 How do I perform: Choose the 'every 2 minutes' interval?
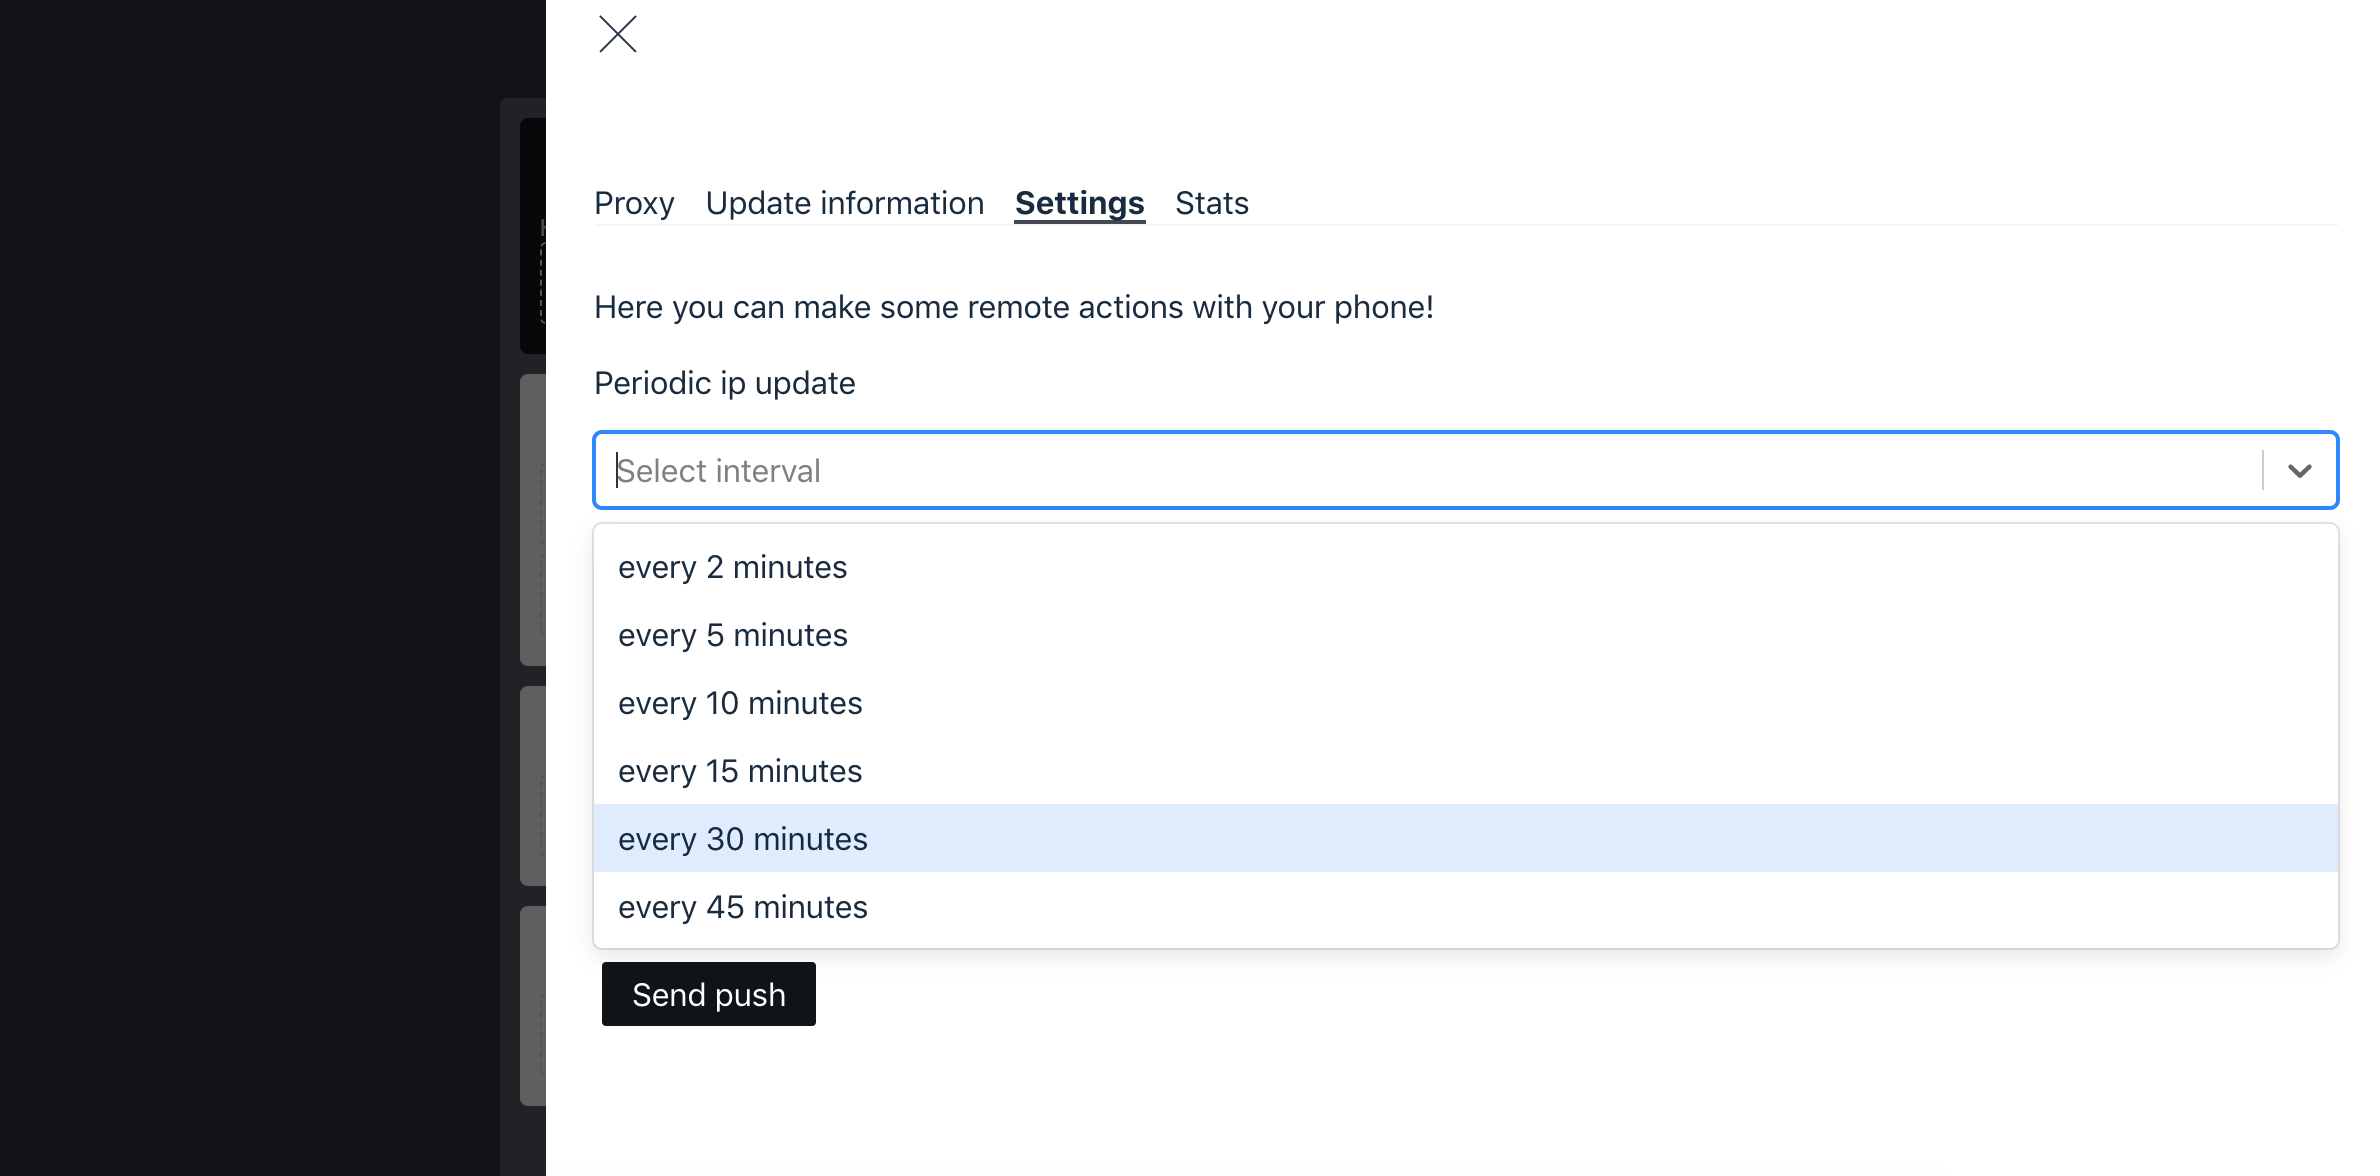(733, 566)
